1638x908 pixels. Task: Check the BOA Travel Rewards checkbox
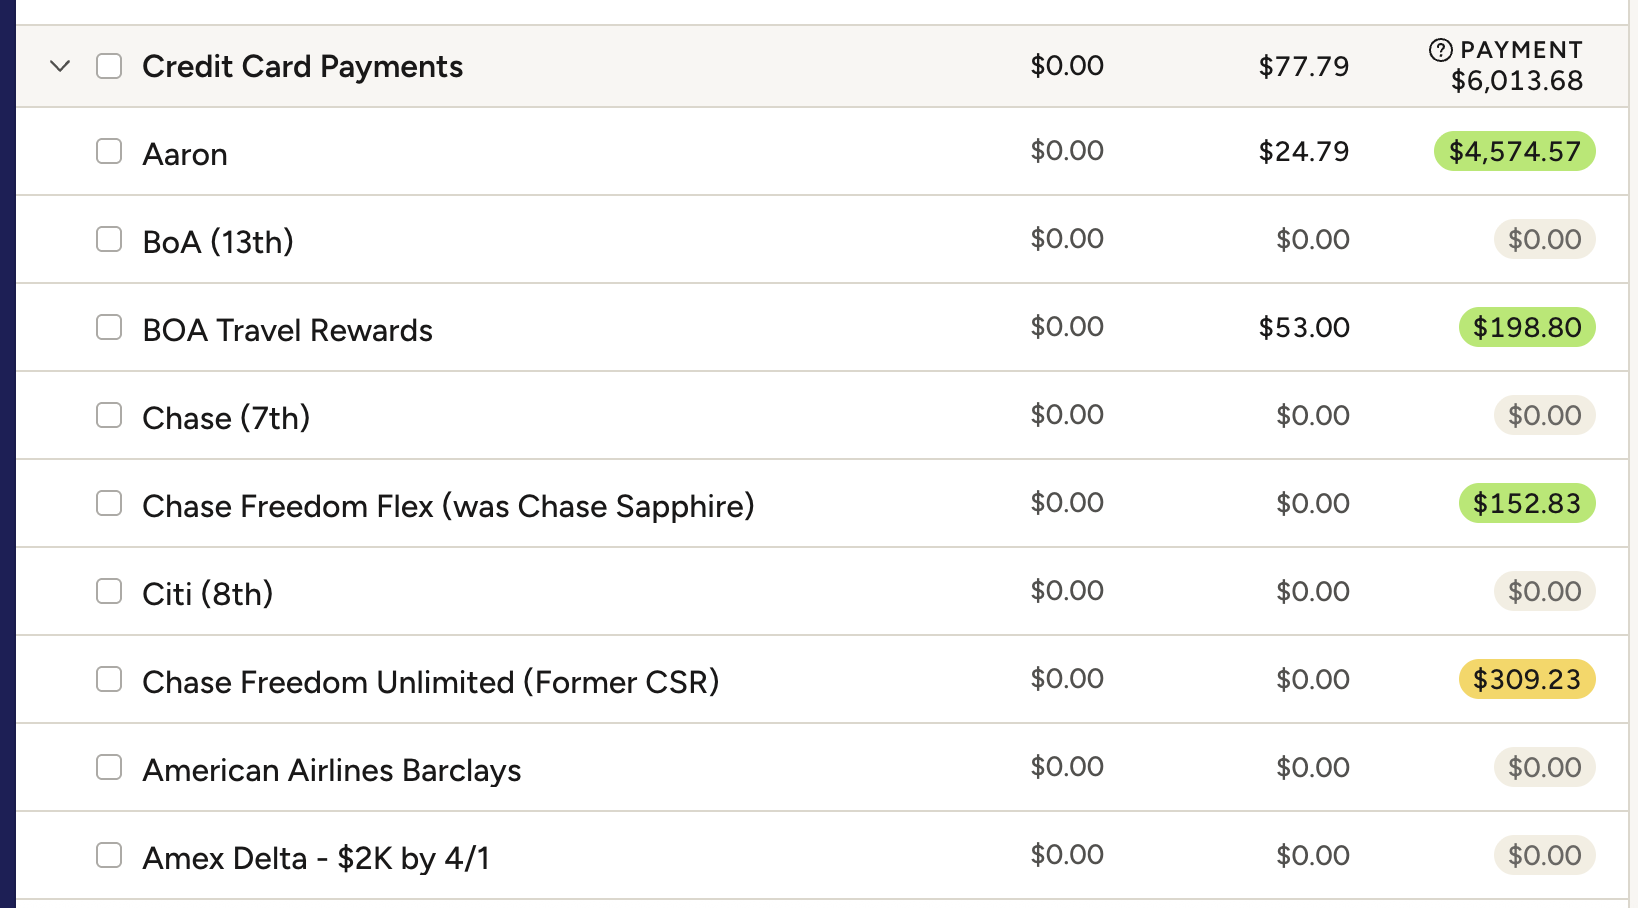[109, 328]
